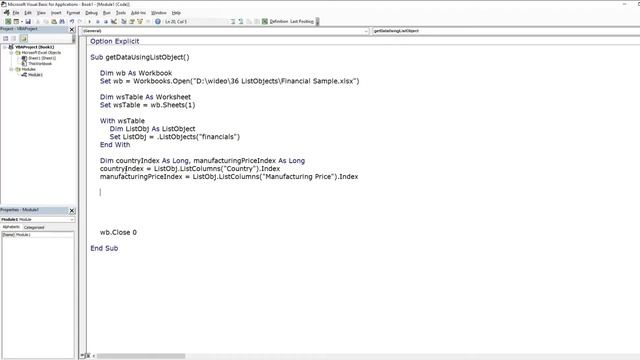Collapse the VBAProject (Book1) tree node
640x360 pixels.
click(5, 47)
